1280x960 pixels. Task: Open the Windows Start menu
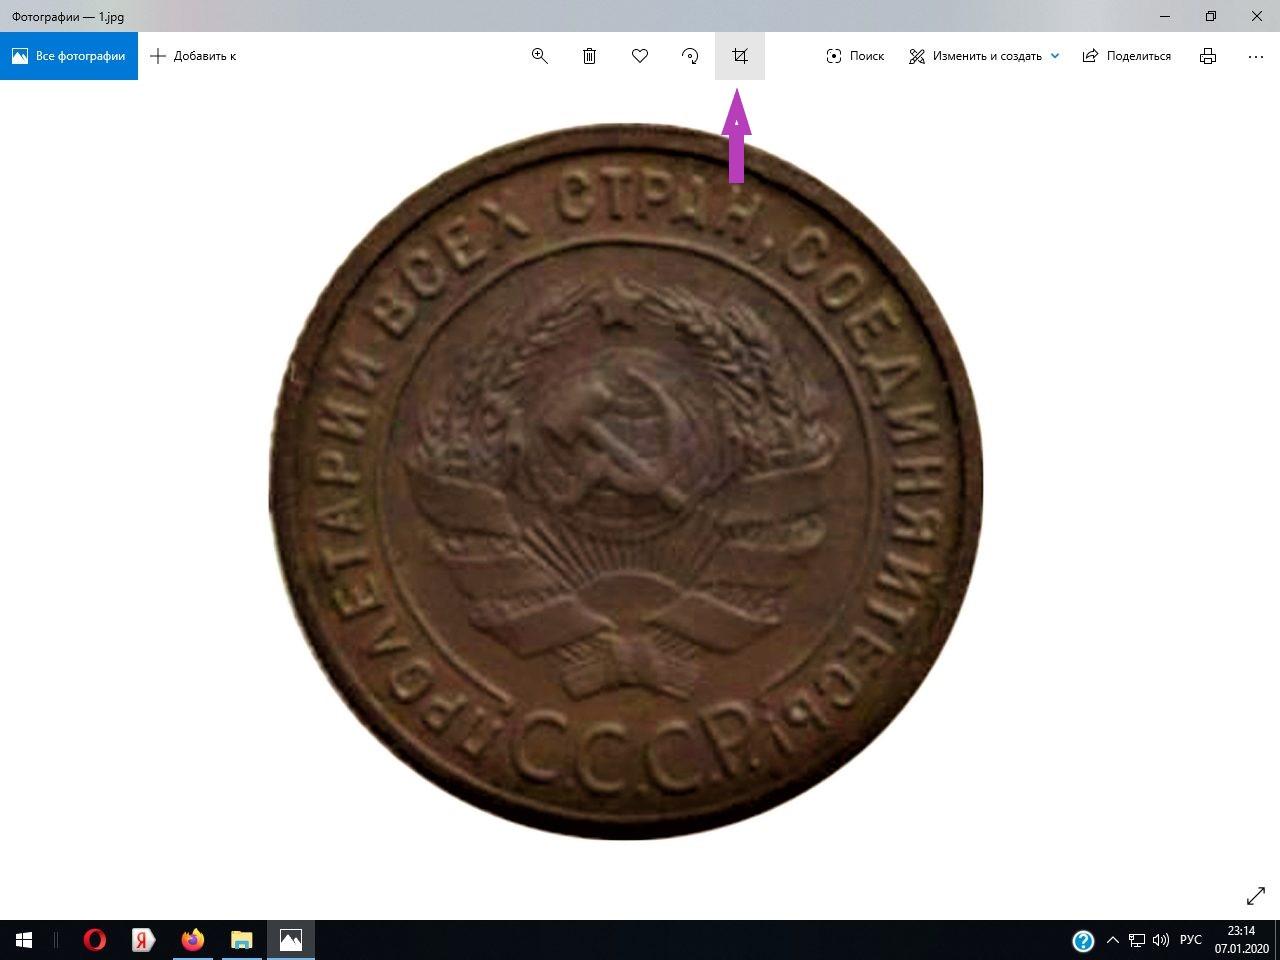pyautogui.click(x=24, y=940)
